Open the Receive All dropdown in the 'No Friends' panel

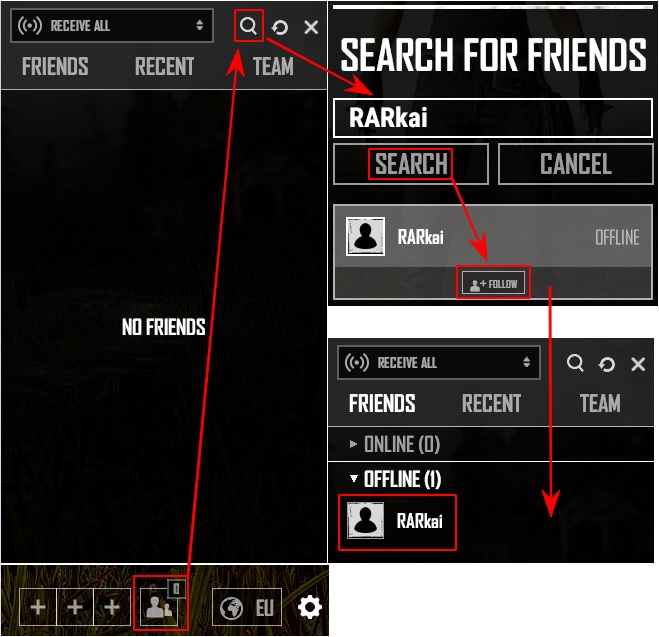(112, 26)
